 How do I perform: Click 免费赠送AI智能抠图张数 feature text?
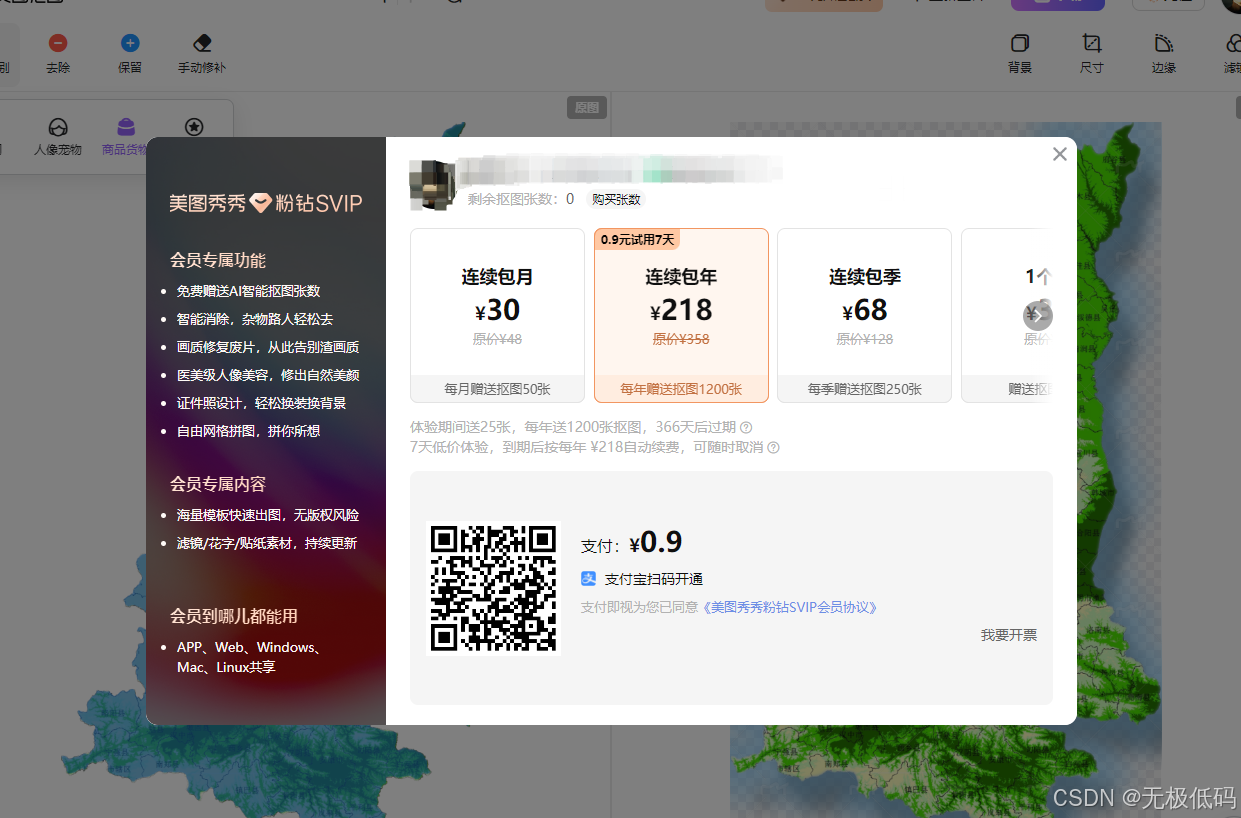248,291
